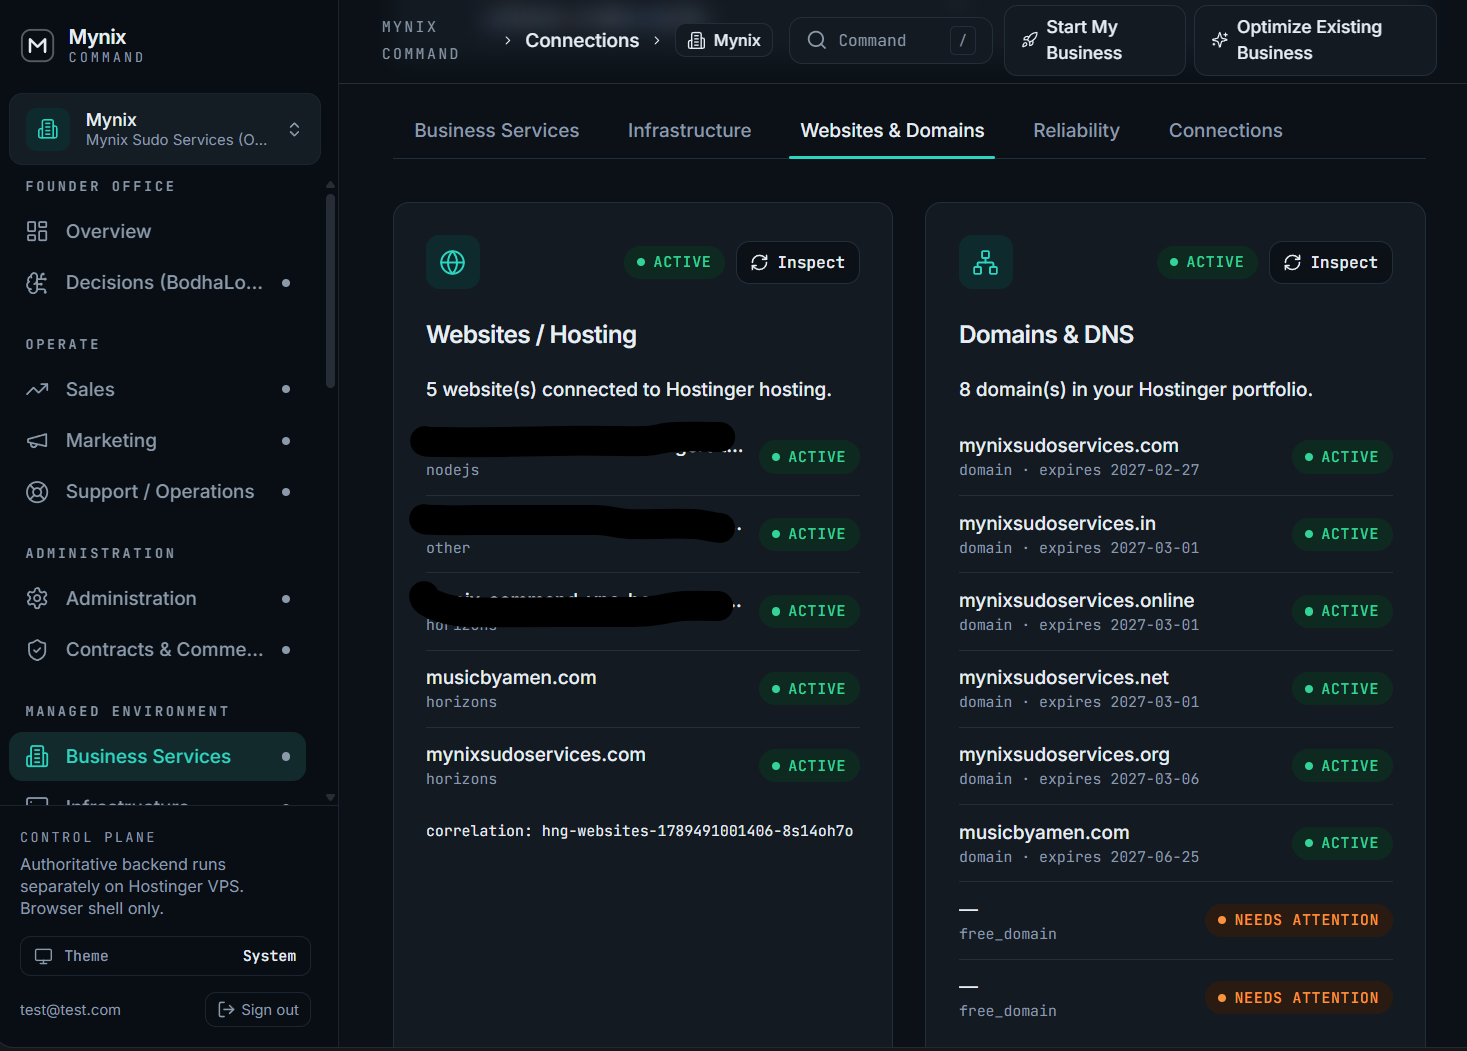Click the Mynix breadcrumb chip

724,40
